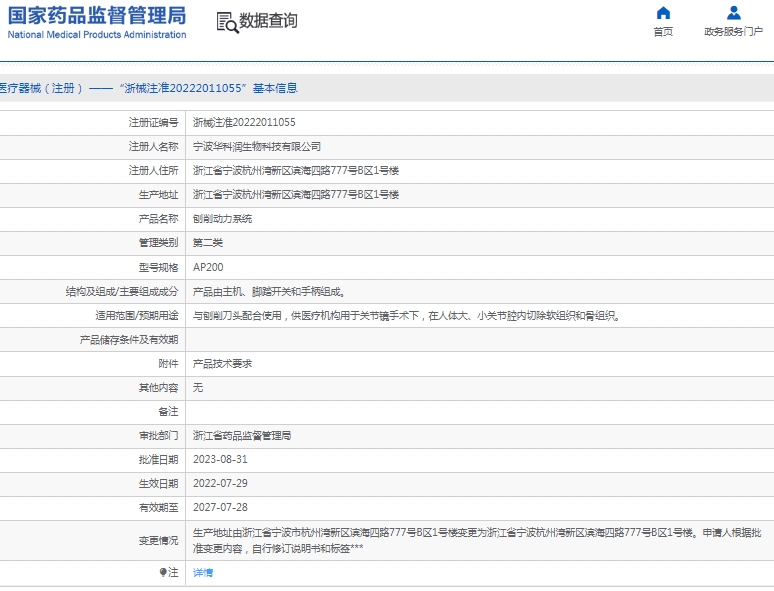Click the 首页 text link

[x=663, y=32]
